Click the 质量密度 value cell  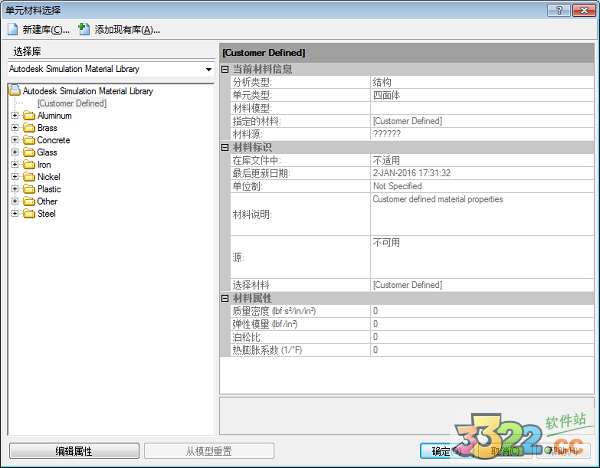click(482, 311)
